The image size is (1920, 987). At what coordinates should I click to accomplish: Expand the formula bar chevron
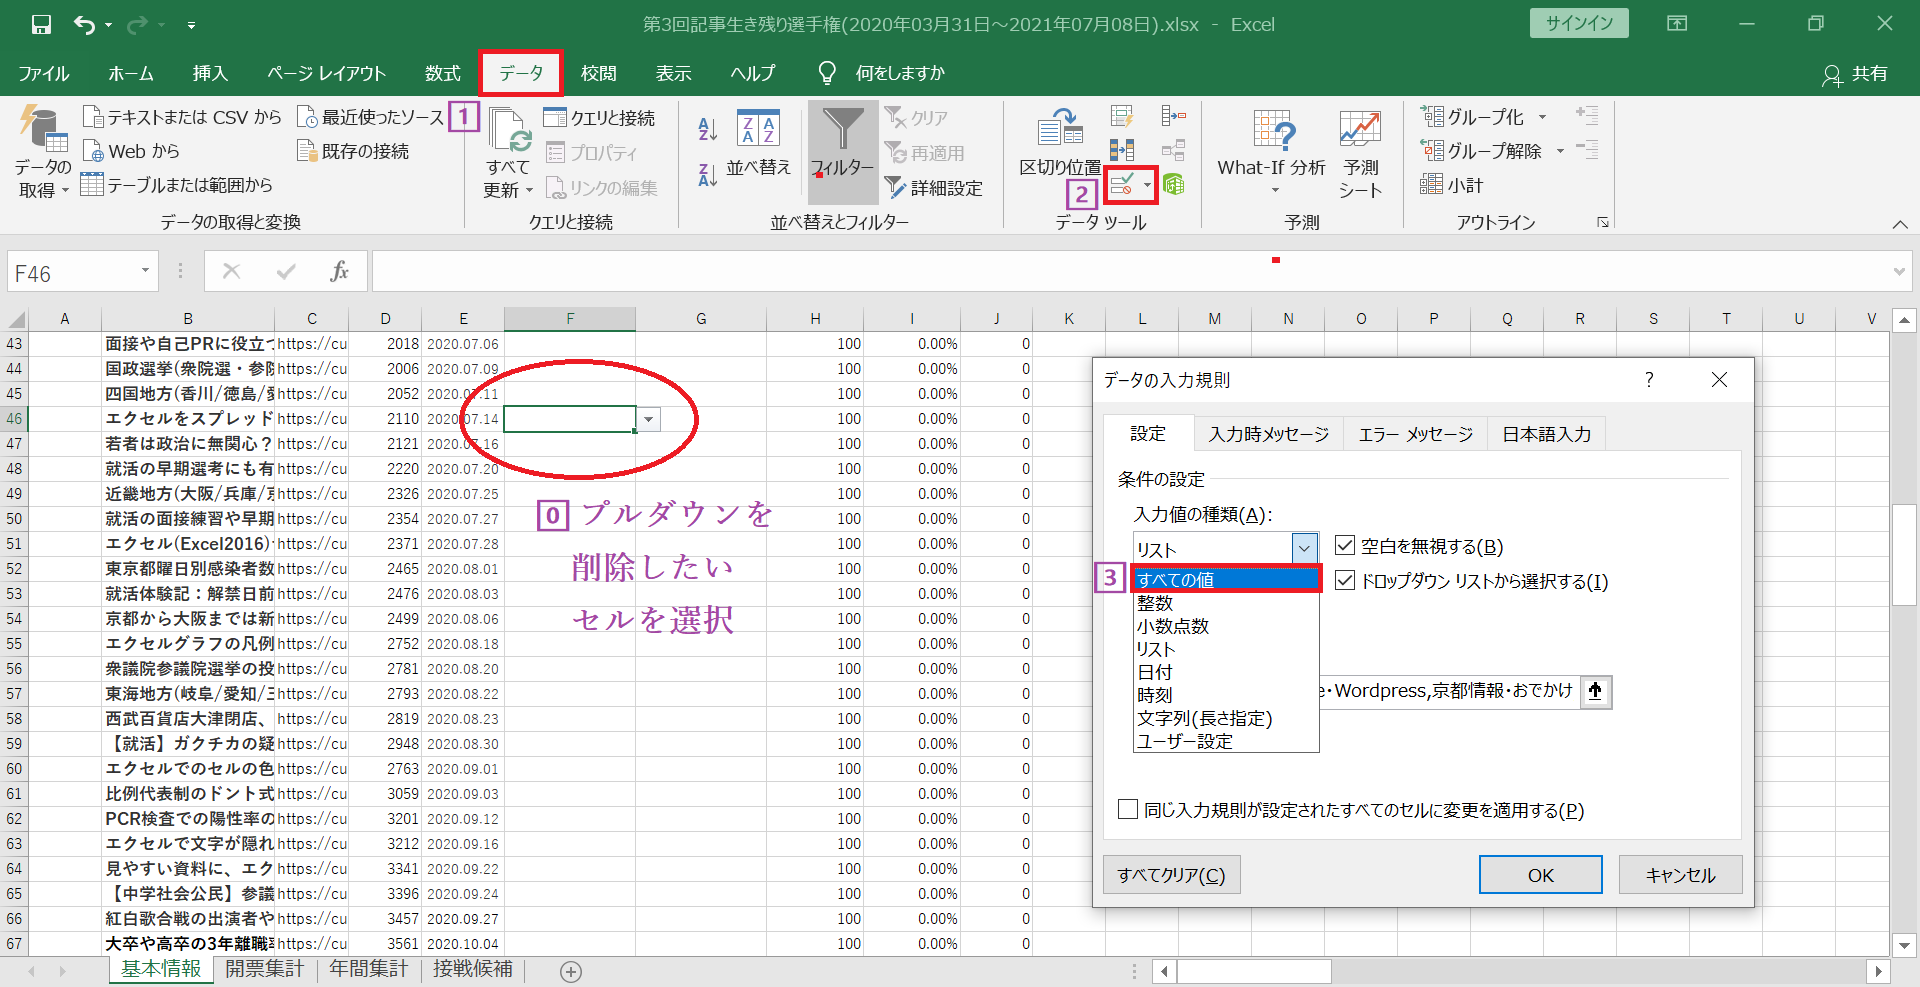1899,272
